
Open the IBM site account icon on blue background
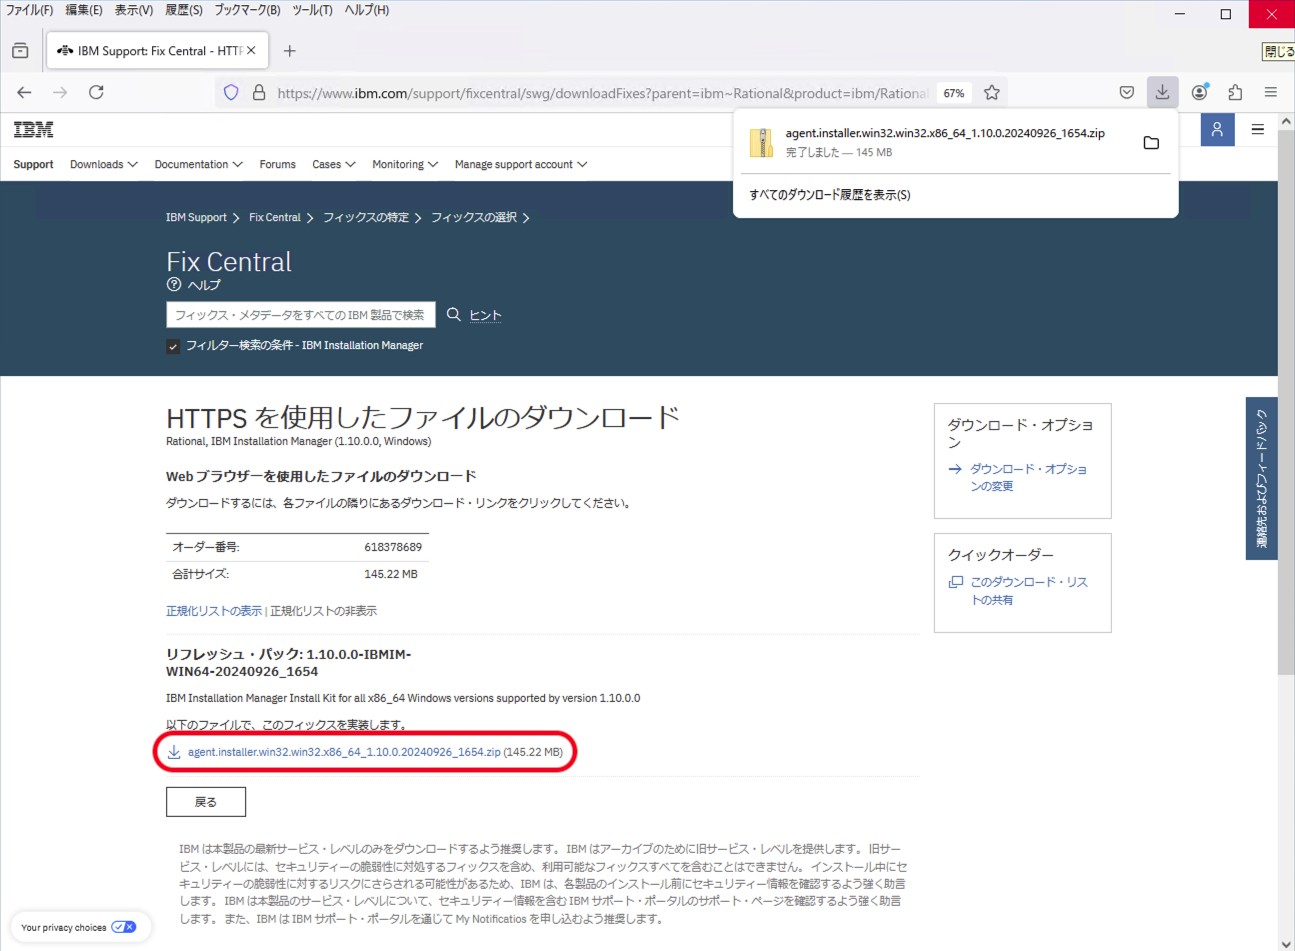[1217, 130]
